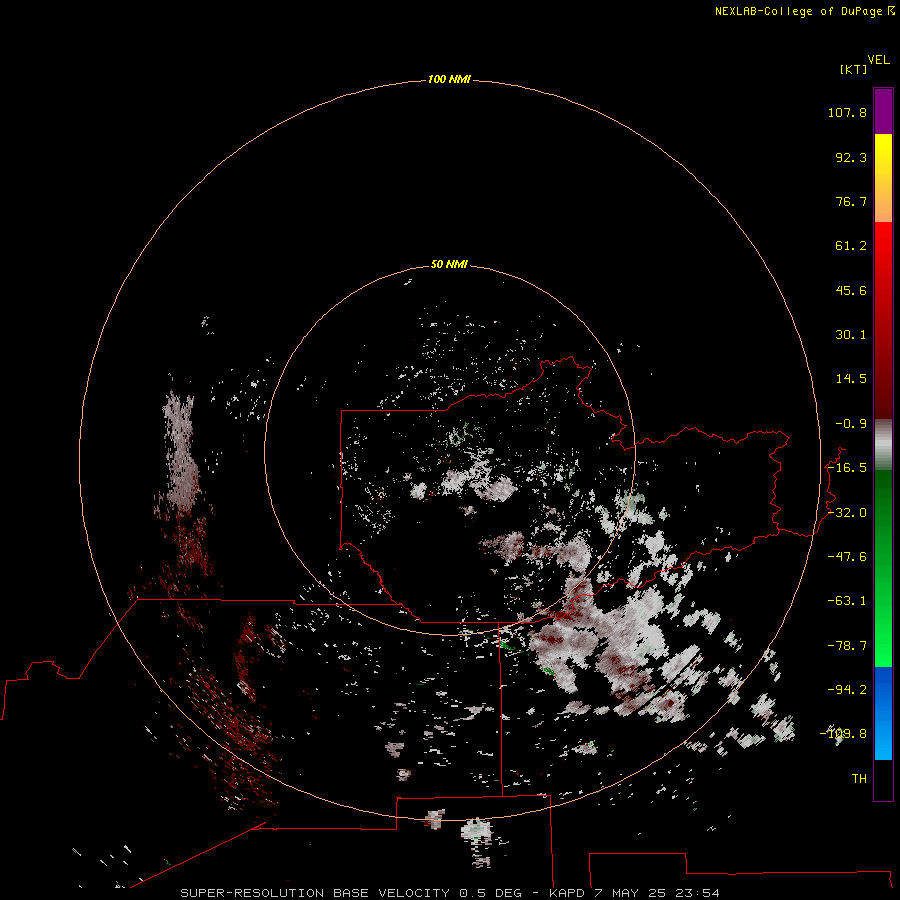
Task: Click the 92.3 velocity scale value
Action: 851,157
